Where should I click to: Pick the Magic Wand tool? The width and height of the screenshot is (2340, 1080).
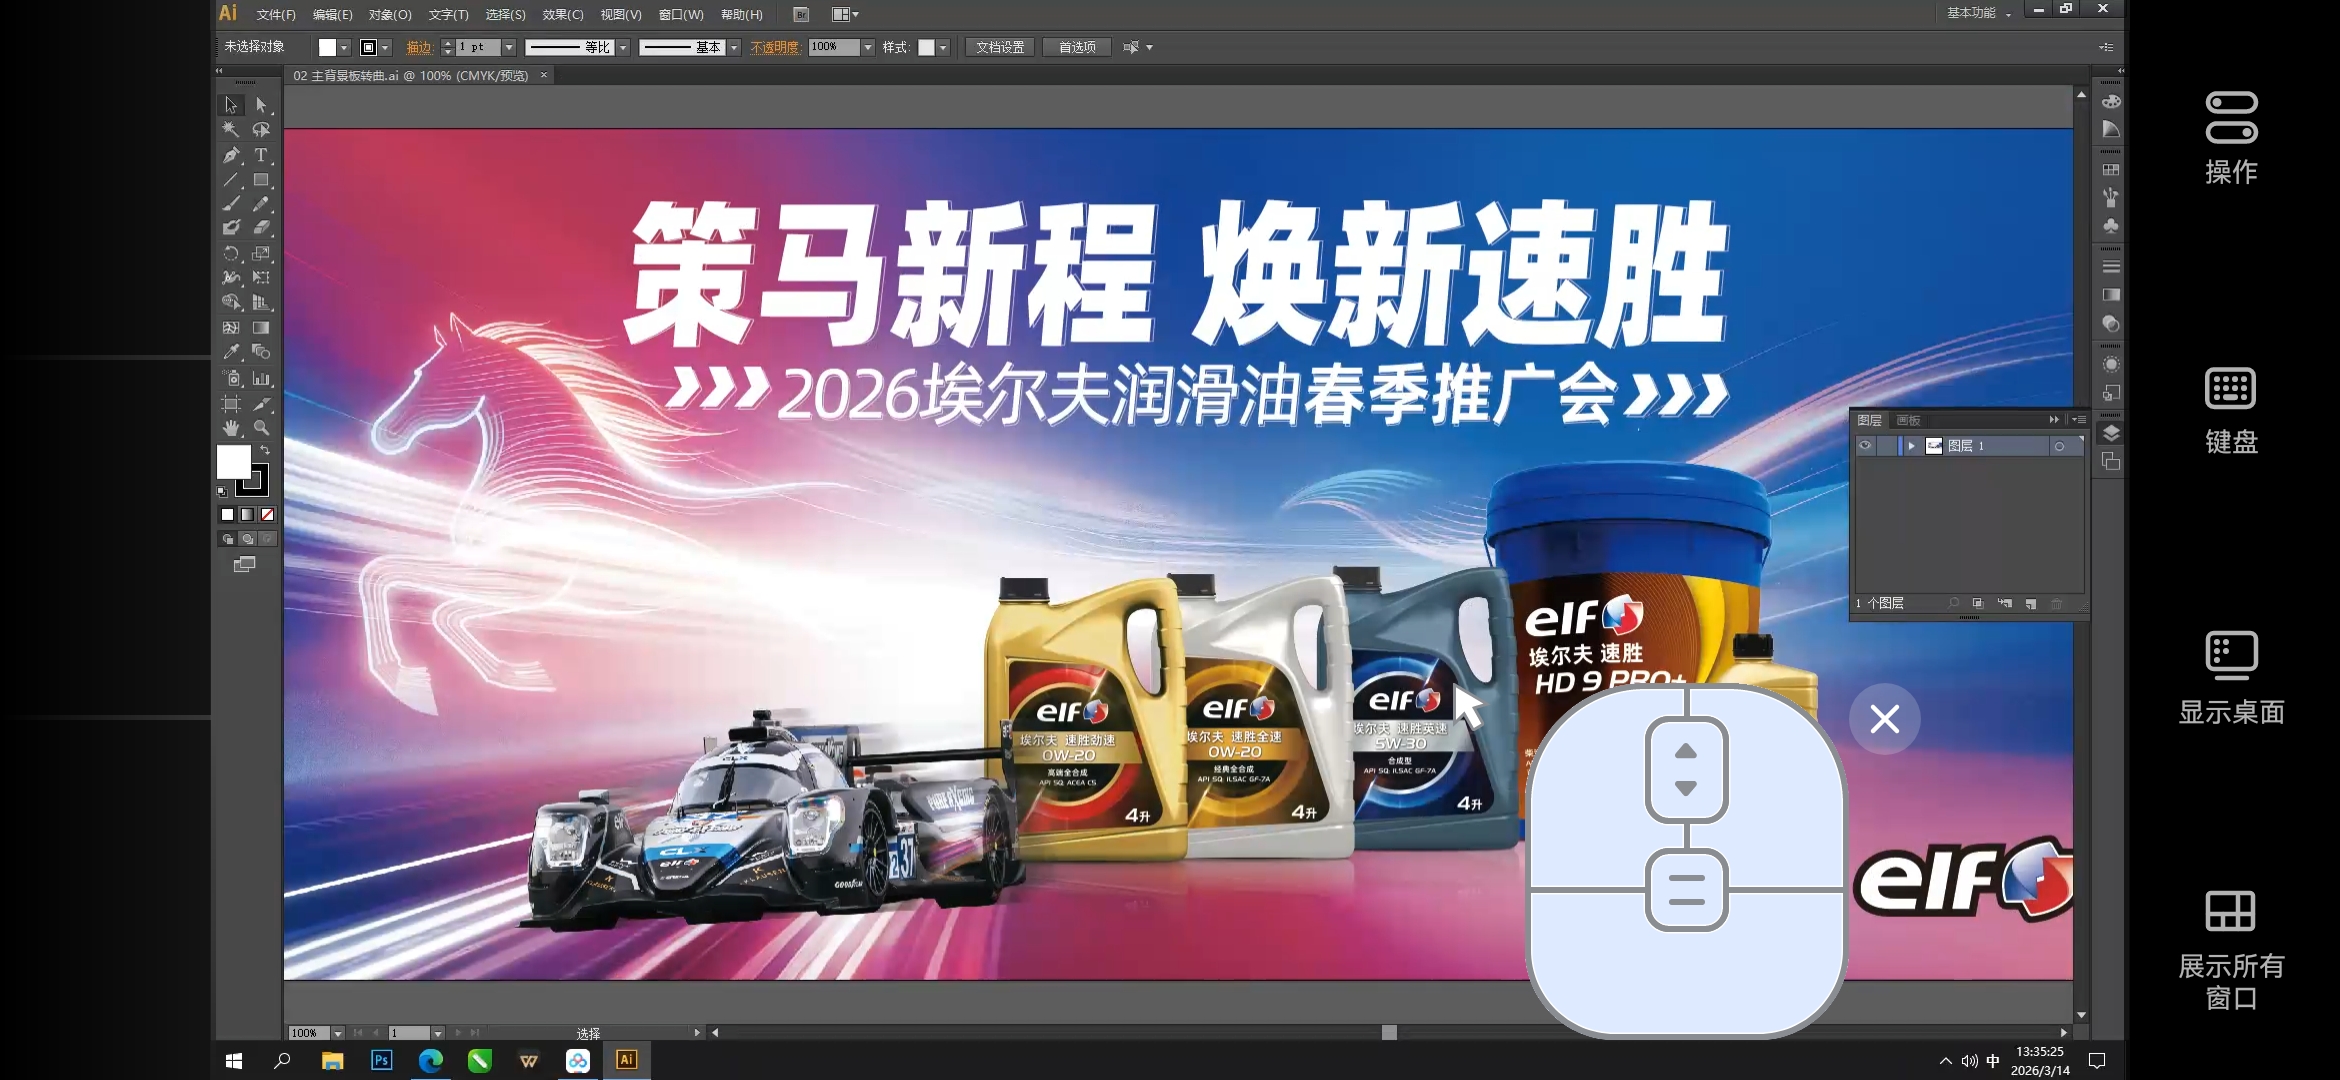[x=231, y=129]
